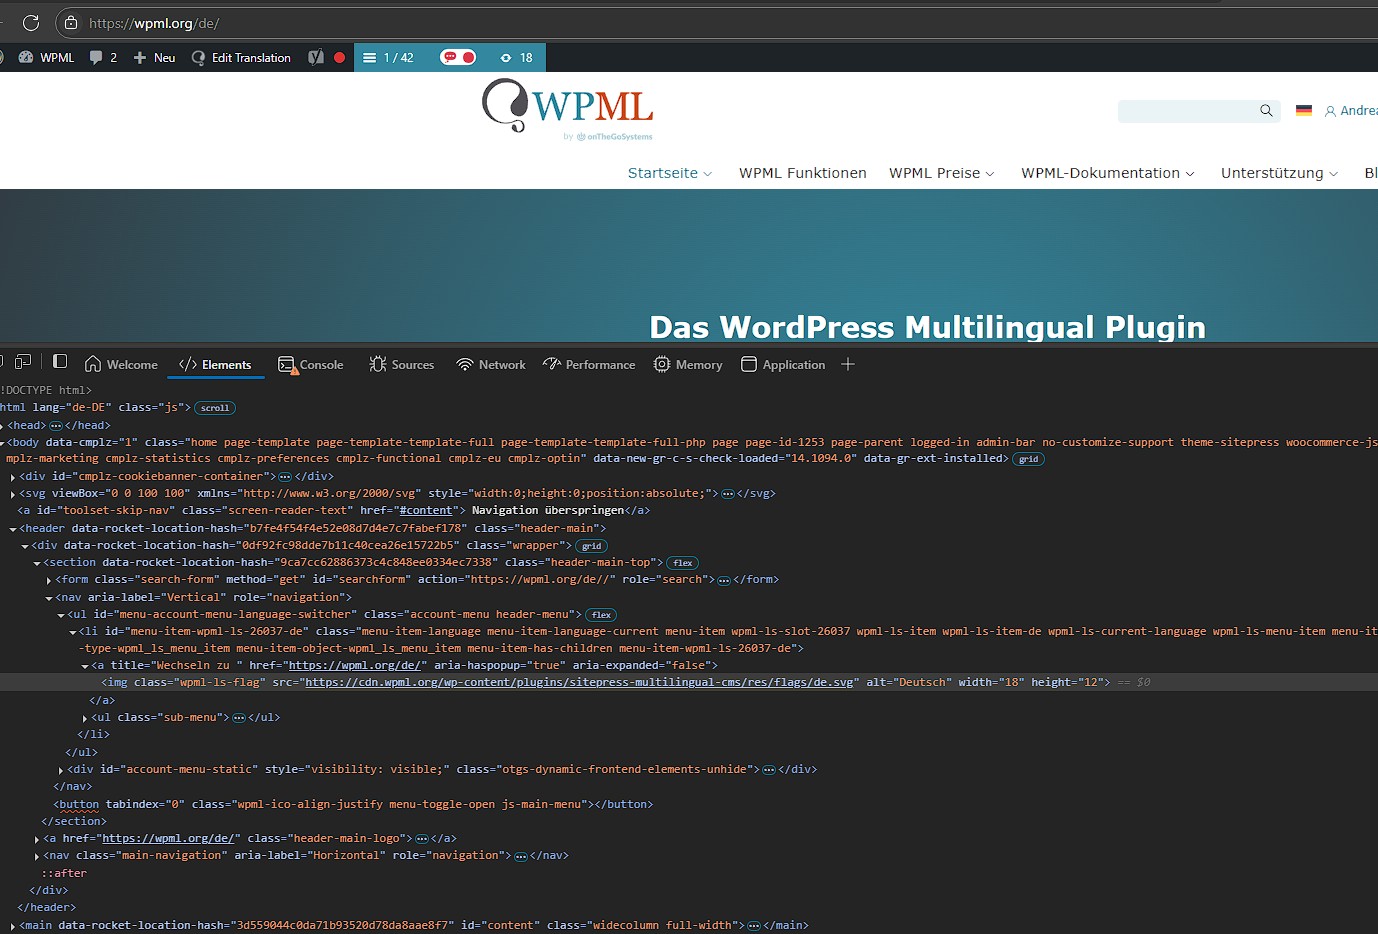Select the toolset-skip-nav anchor row
1378x934 pixels.
[x=334, y=510]
